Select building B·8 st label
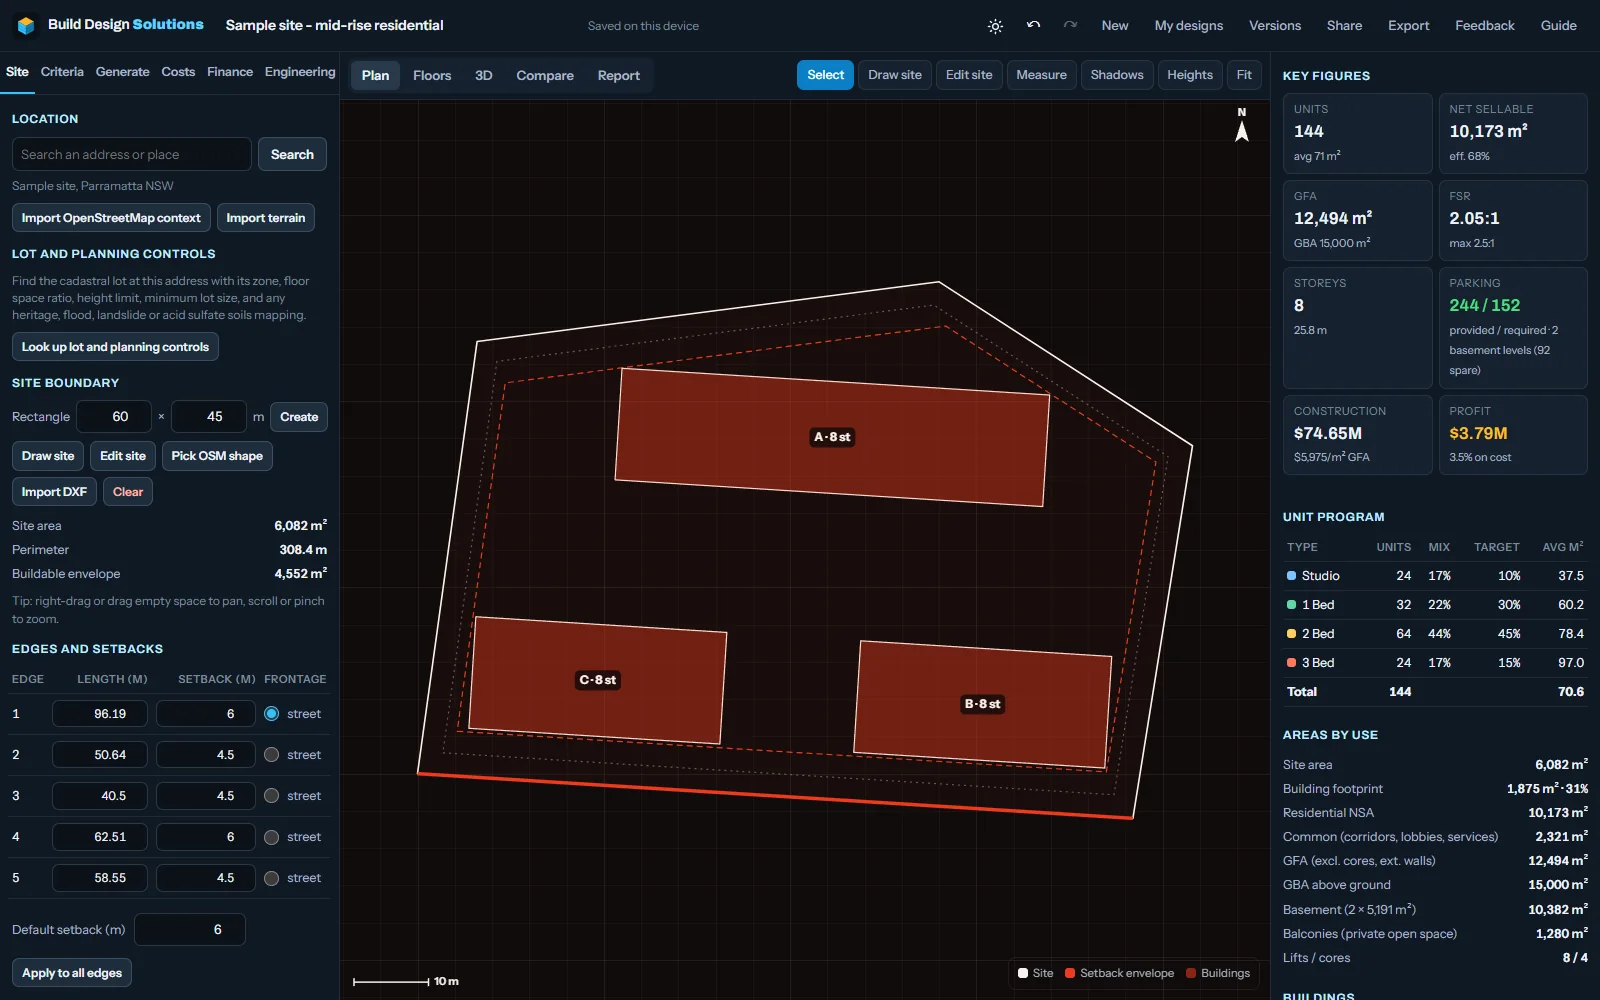The image size is (1600, 1000). pos(982,704)
